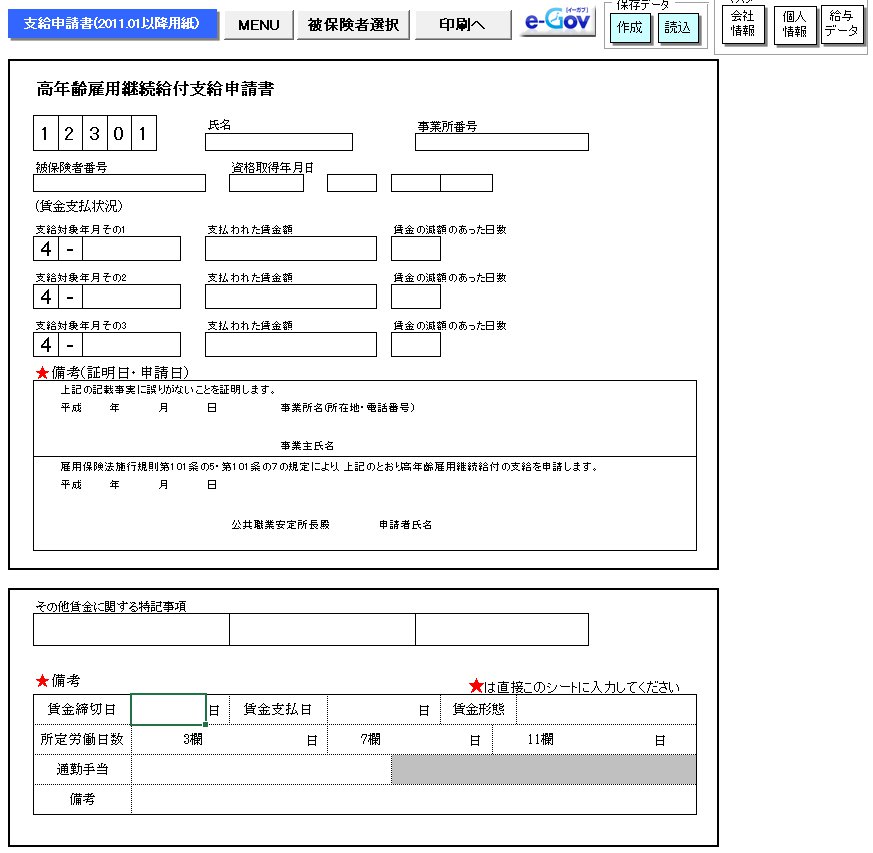The width and height of the screenshot is (873, 853).
Task: Click 読込 to load saved data
Action: (x=677, y=28)
